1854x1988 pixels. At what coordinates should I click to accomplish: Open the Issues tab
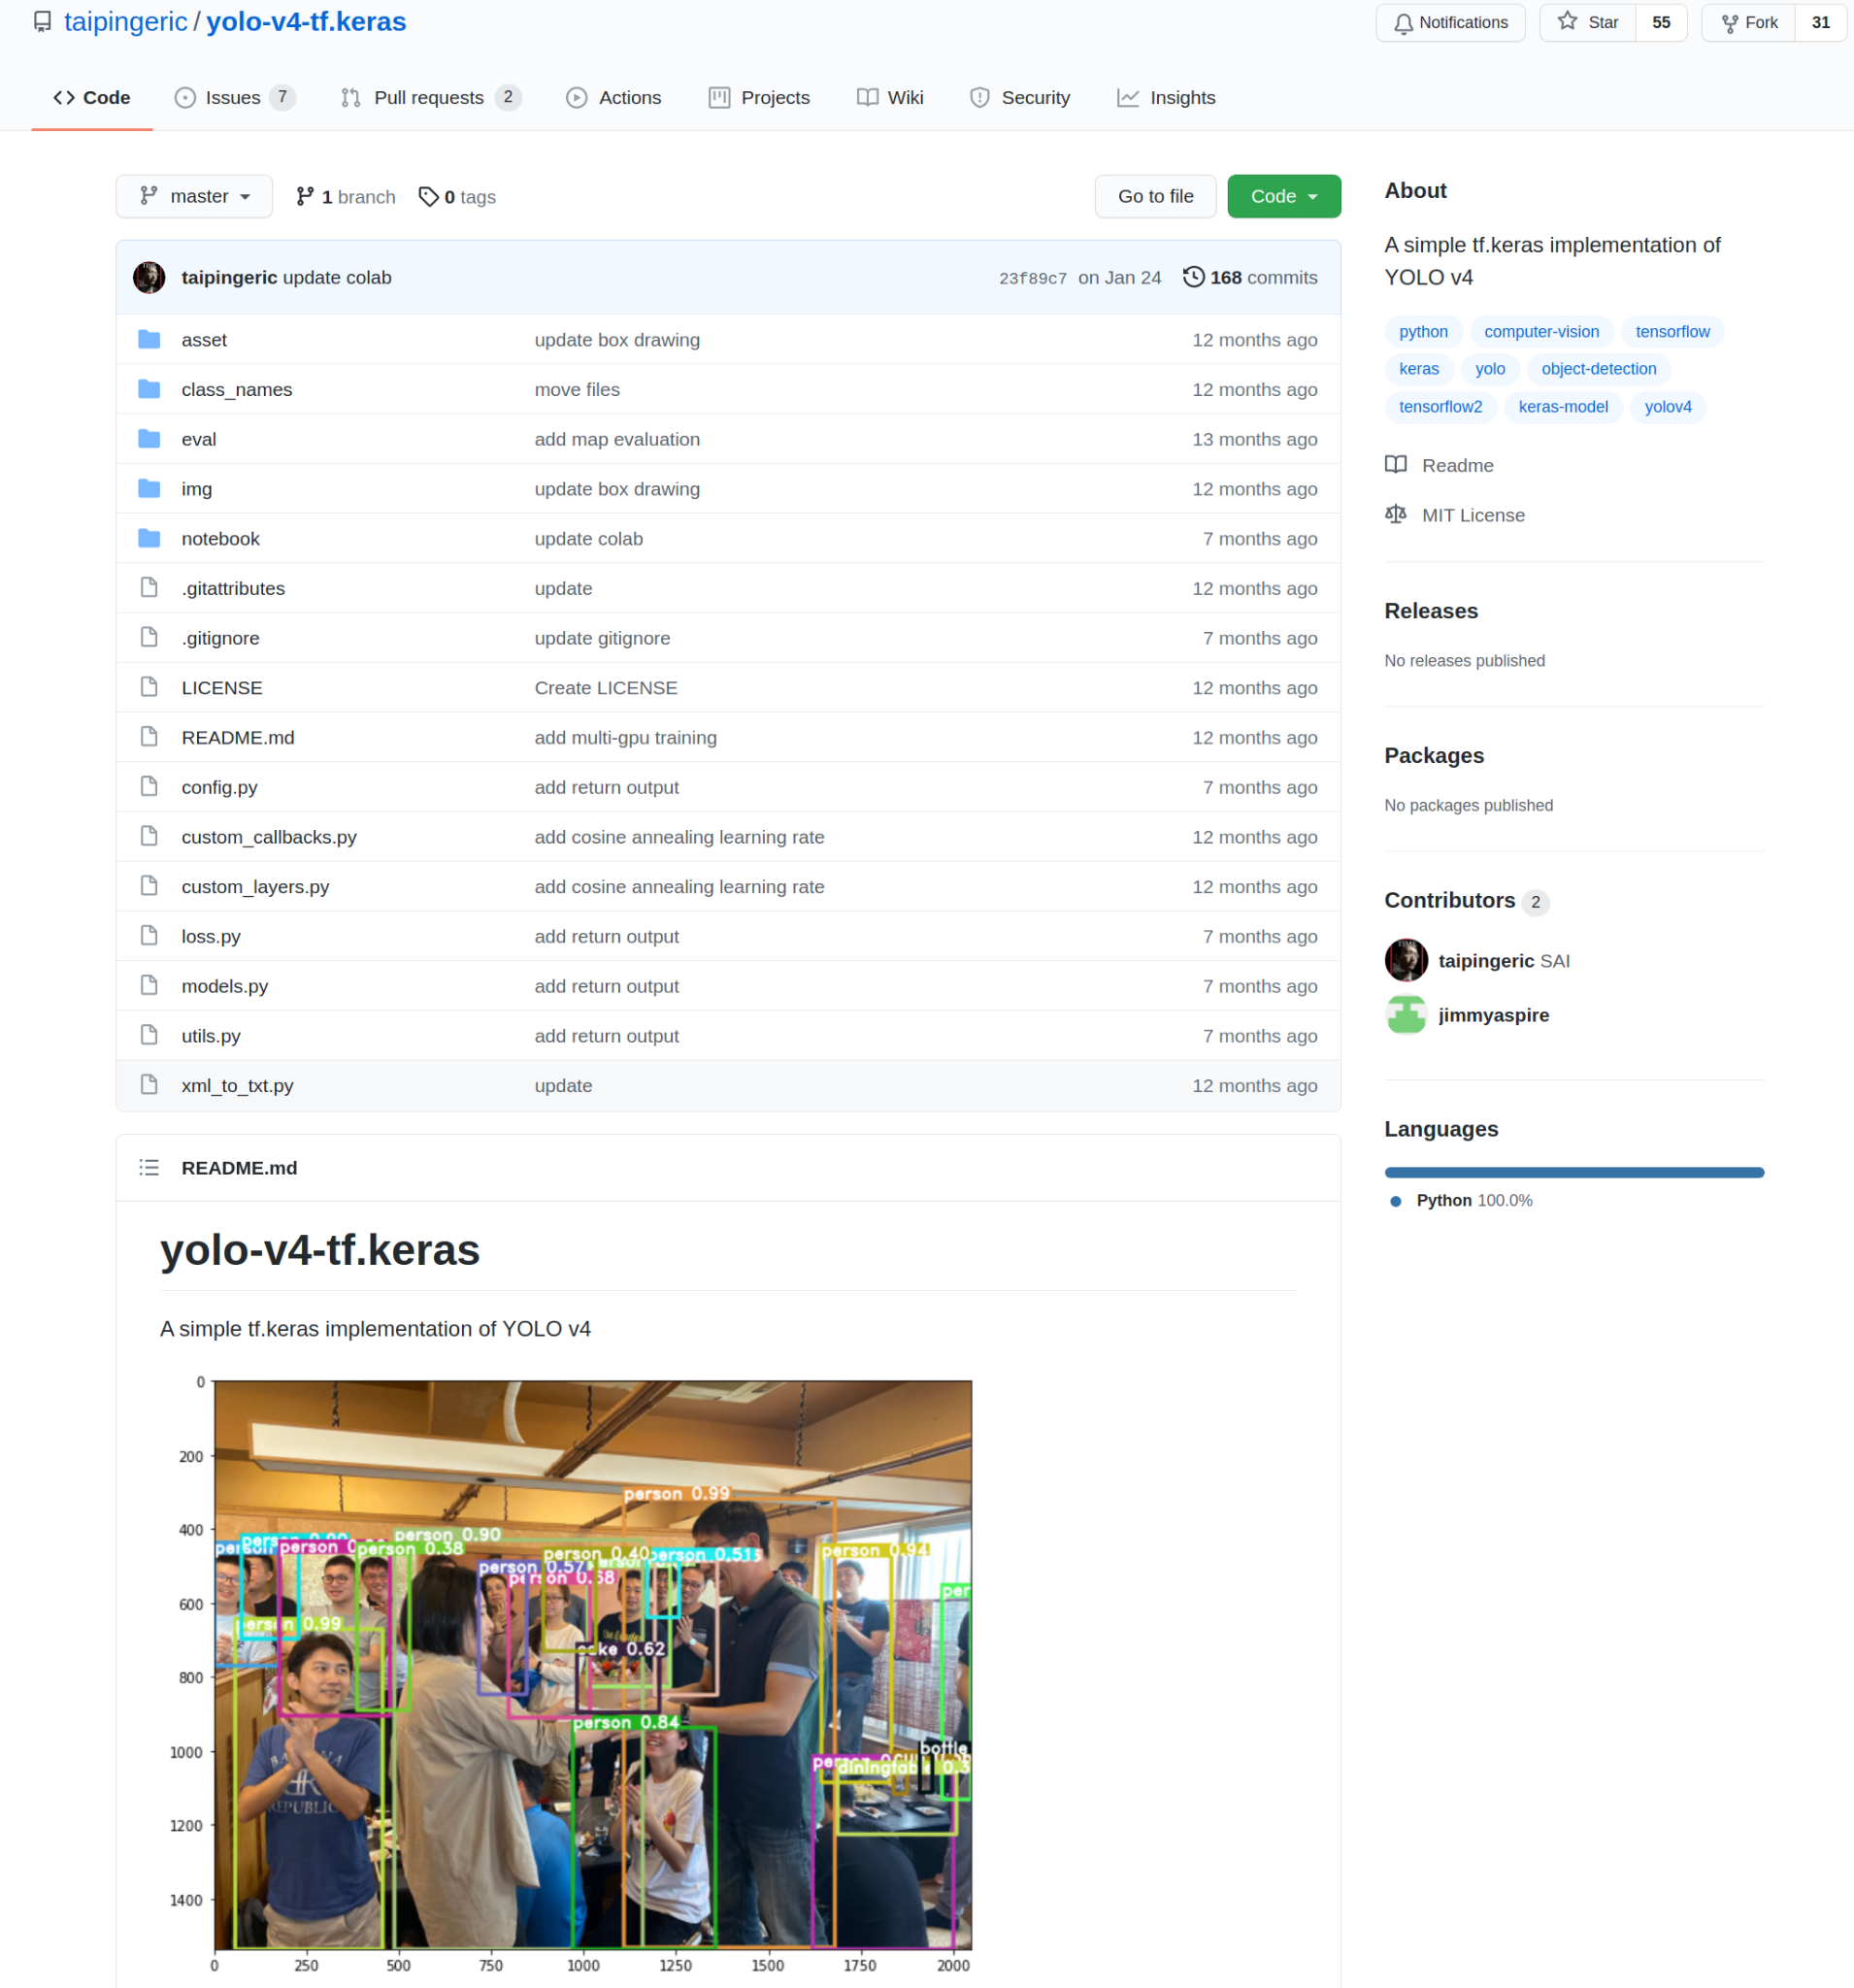tap(235, 98)
